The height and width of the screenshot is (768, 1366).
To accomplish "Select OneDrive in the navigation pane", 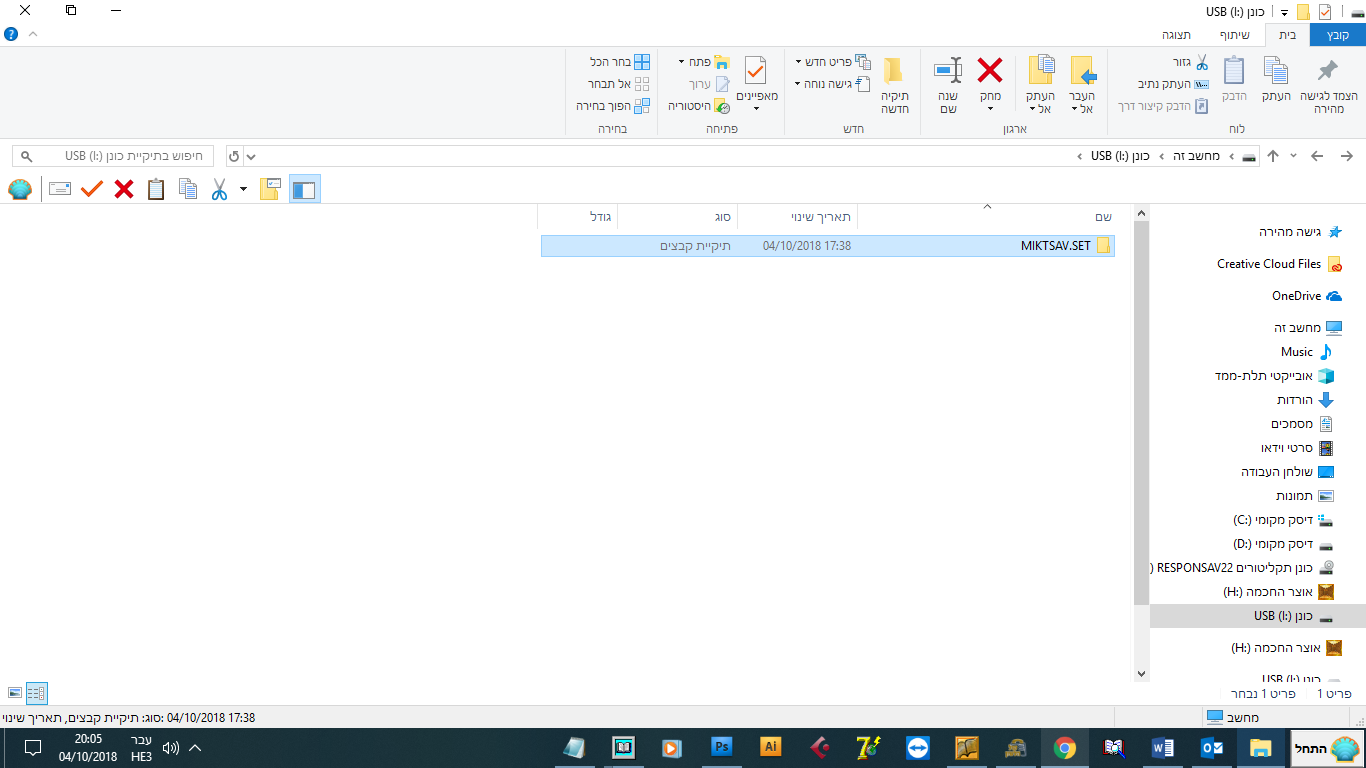I will 1307,296.
